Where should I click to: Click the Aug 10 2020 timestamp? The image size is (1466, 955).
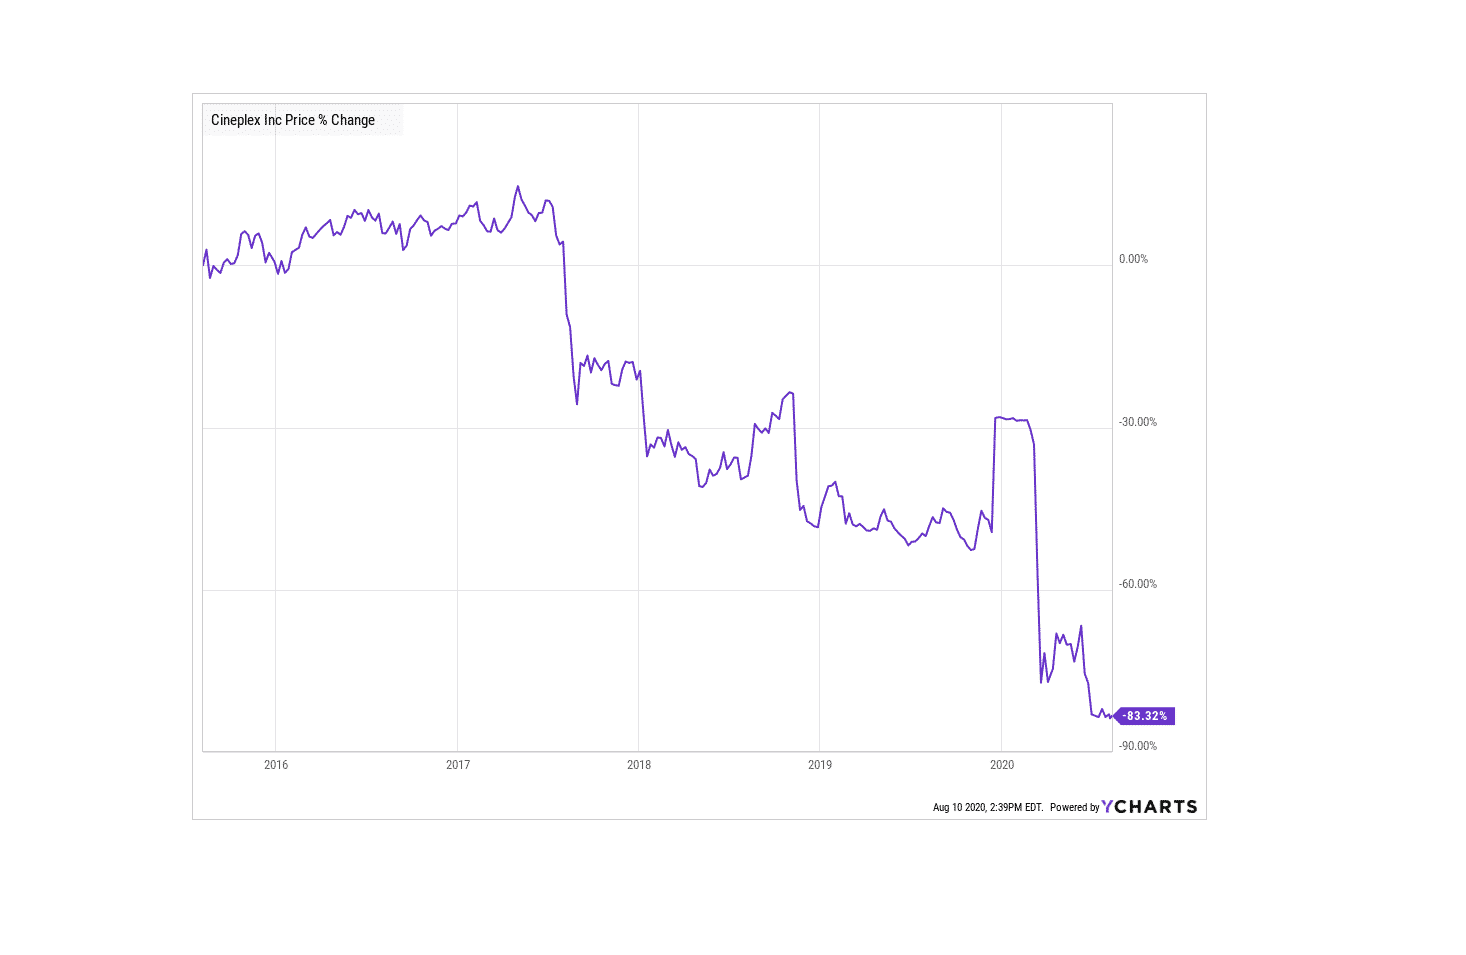pyautogui.click(x=987, y=808)
